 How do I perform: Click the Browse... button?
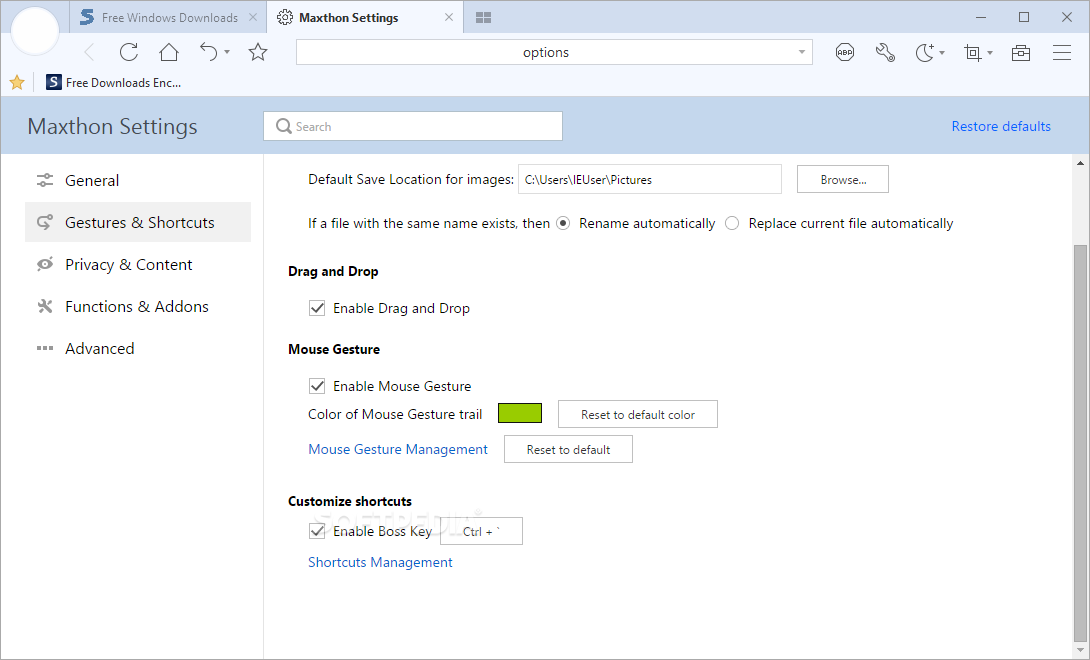coord(842,180)
